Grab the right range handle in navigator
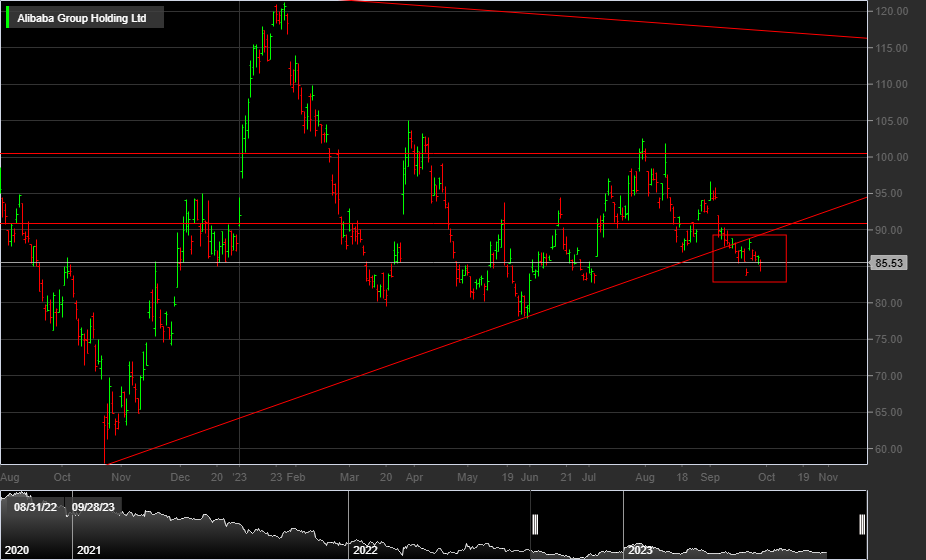Image resolution: width=926 pixels, height=560 pixels. coord(862,524)
